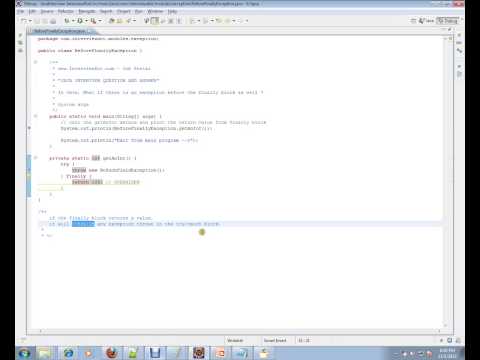Toggle the Mark Occurrences toolbar button
This screenshot has height=360, width=480.
[155, 21]
